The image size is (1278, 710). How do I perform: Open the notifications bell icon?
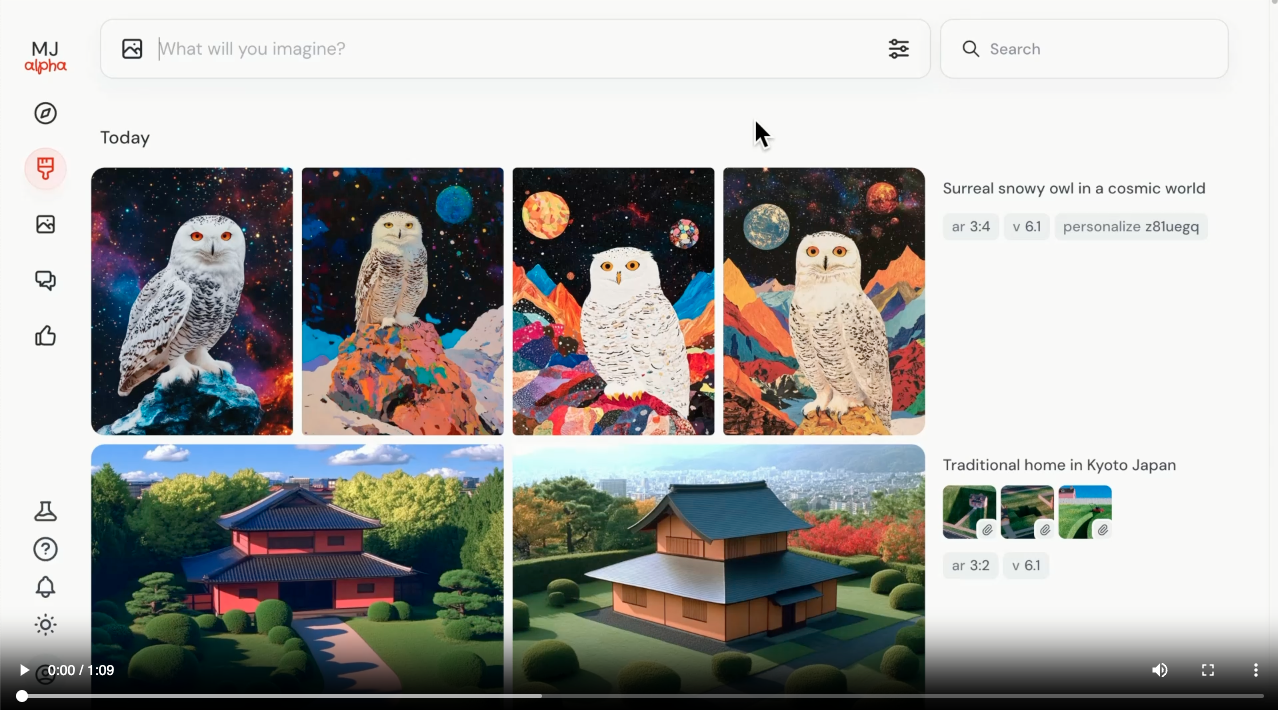click(x=46, y=587)
